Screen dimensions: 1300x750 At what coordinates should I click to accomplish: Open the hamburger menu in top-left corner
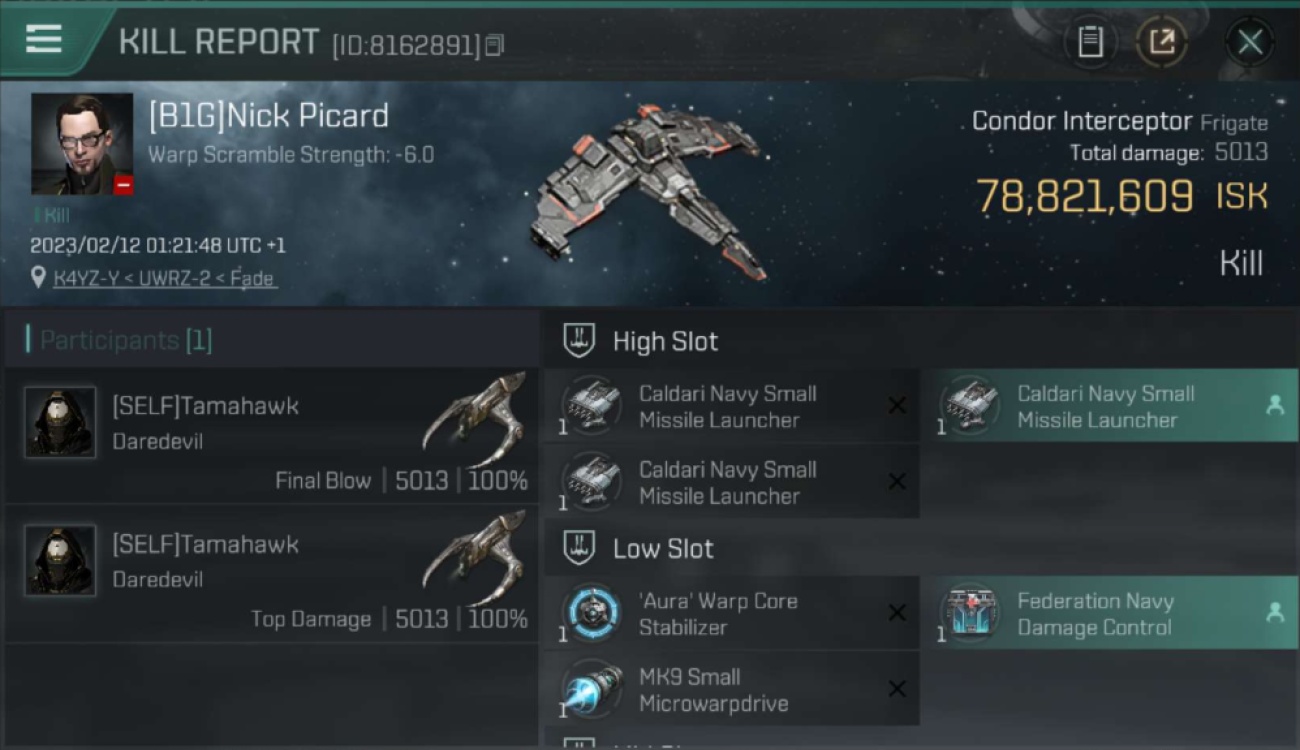tap(43, 40)
